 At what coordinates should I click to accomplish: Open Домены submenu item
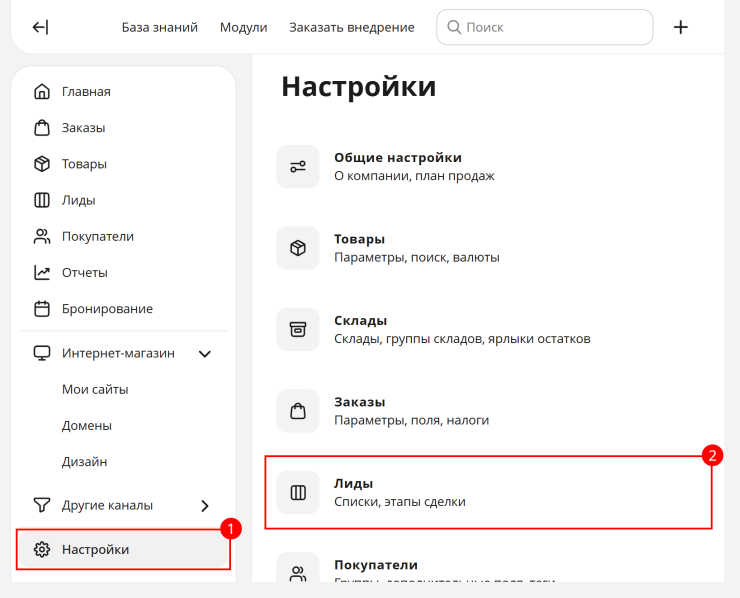point(87,426)
